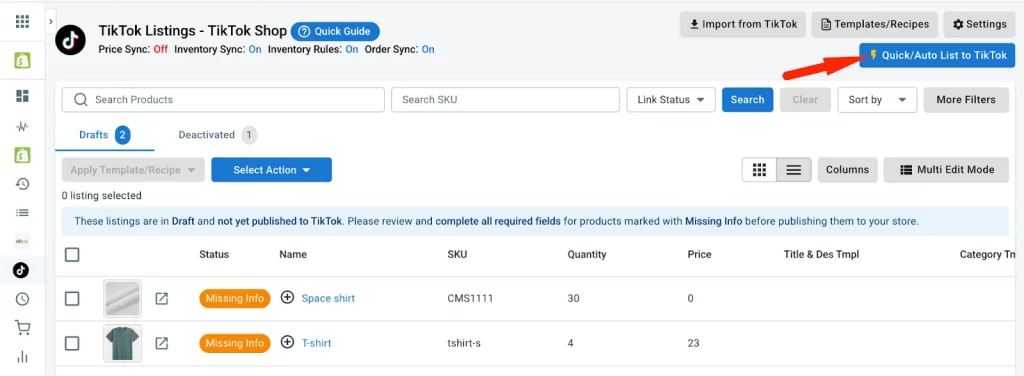The width and height of the screenshot is (1024, 376).
Task: Toggle Price Sync Off status
Action: click(161, 50)
